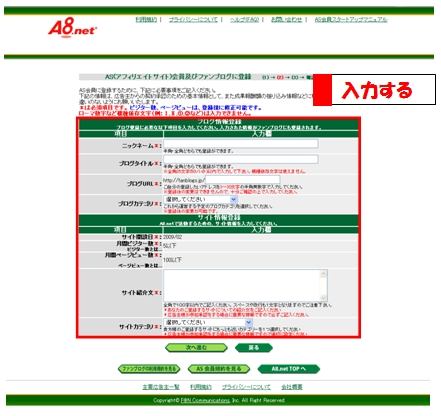This screenshot has width=441, height=416.
Task: Focus the ブログURL input field
Action: pyautogui.click(x=242, y=180)
